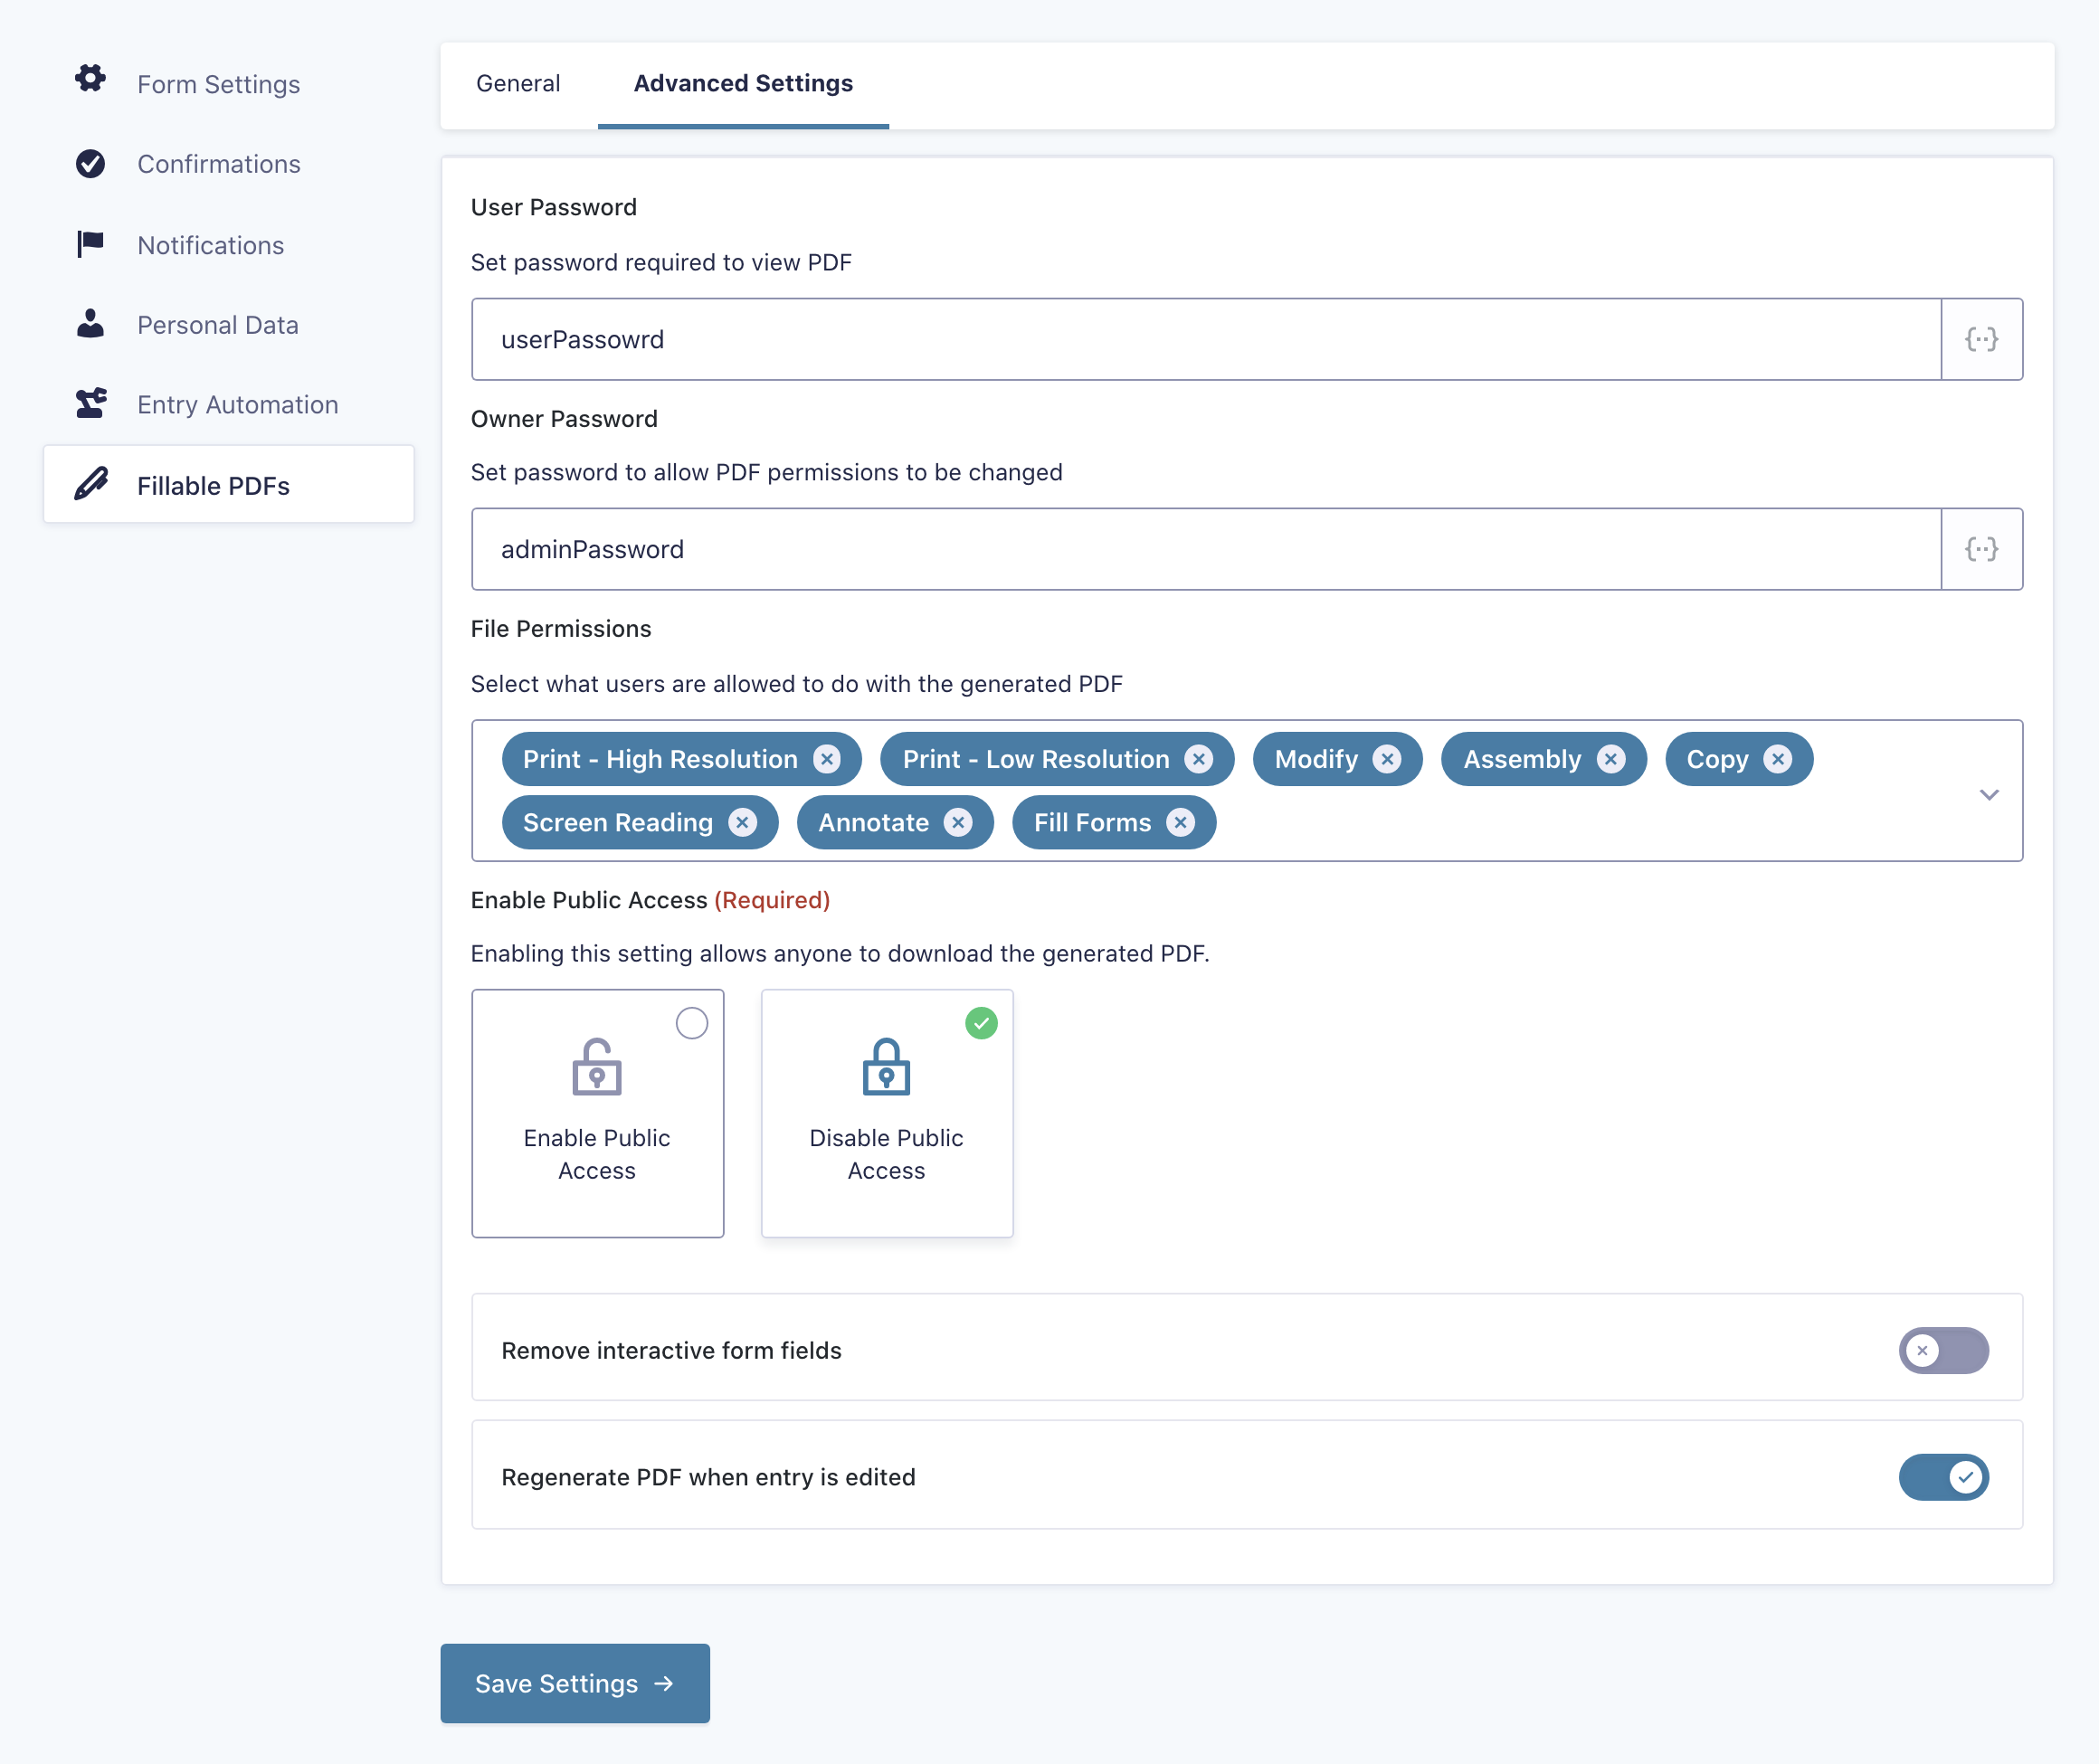Click the Disable Public Access card label

click(886, 1154)
